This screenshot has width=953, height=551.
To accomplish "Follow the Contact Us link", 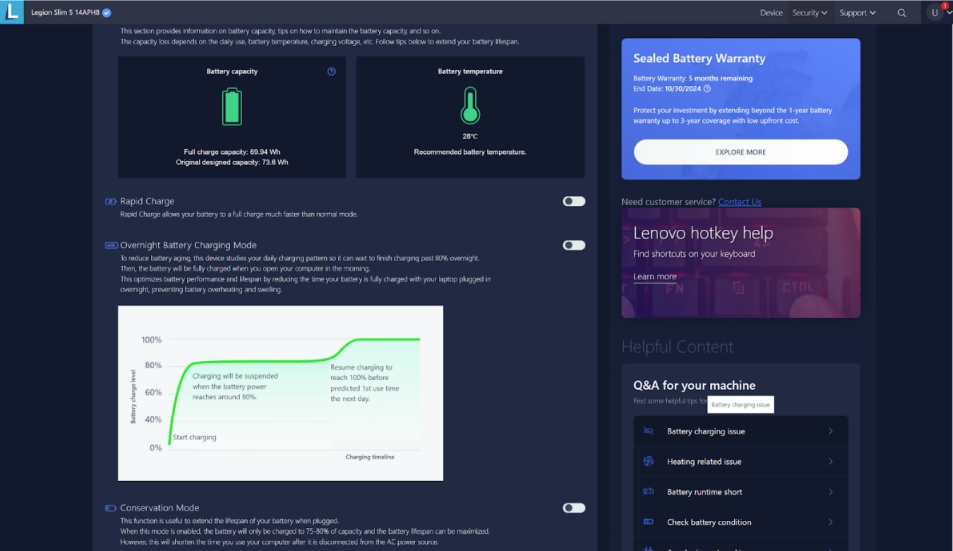I will click(x=739, y=202).
